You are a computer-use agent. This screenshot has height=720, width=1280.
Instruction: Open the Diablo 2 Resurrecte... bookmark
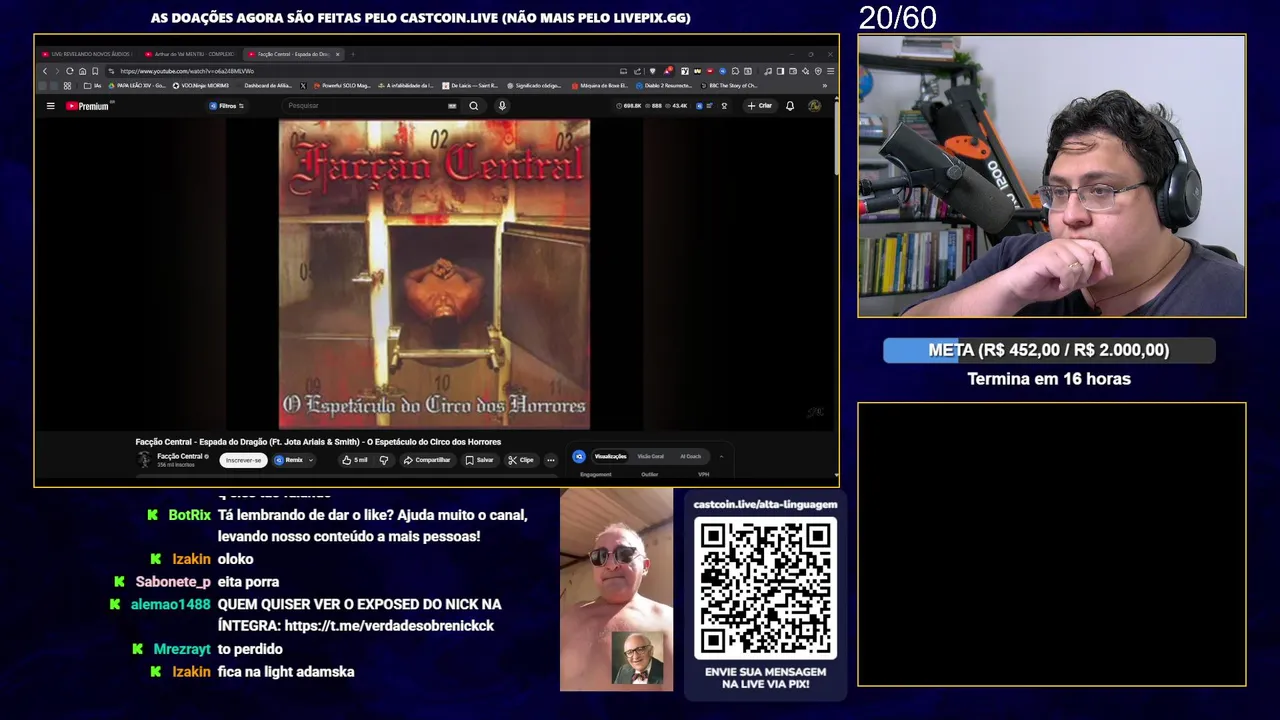663,86
